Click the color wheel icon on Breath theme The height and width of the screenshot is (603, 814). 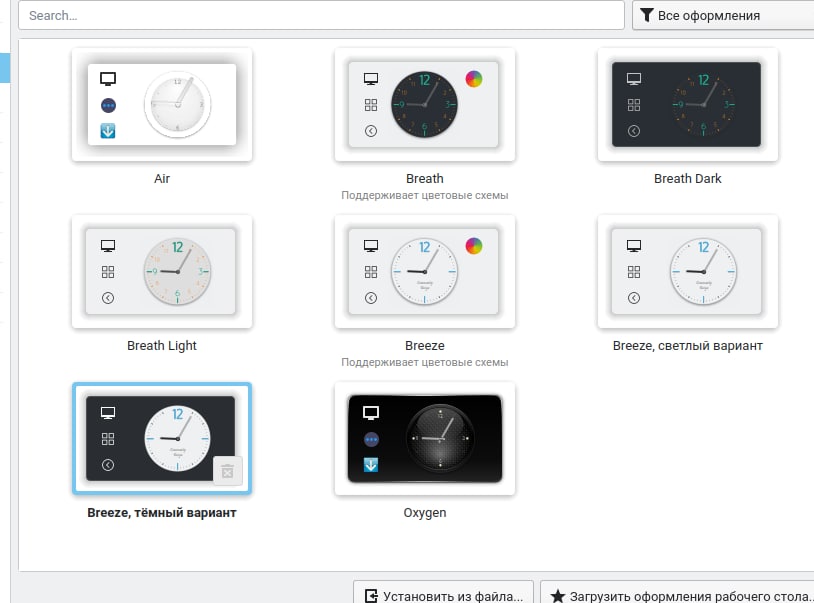[473, 79]
